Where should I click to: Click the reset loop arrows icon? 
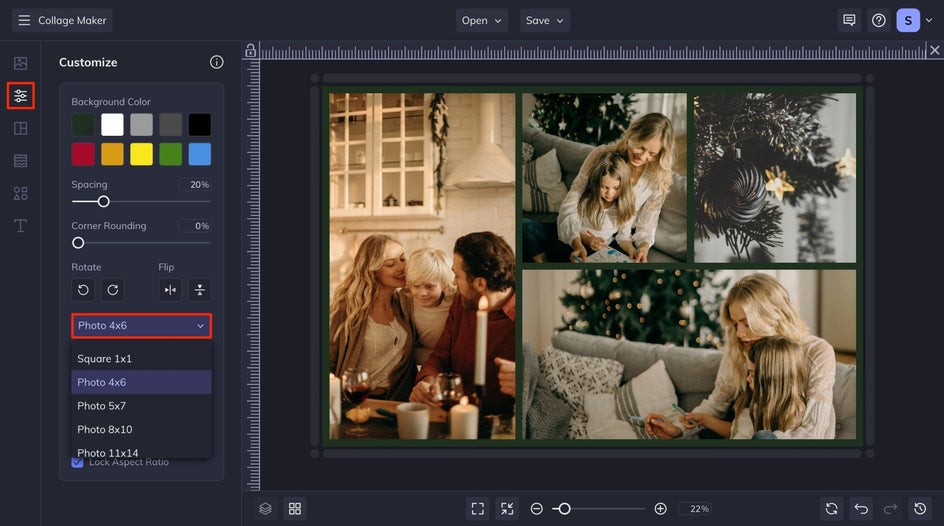click(x=831, y=509)
